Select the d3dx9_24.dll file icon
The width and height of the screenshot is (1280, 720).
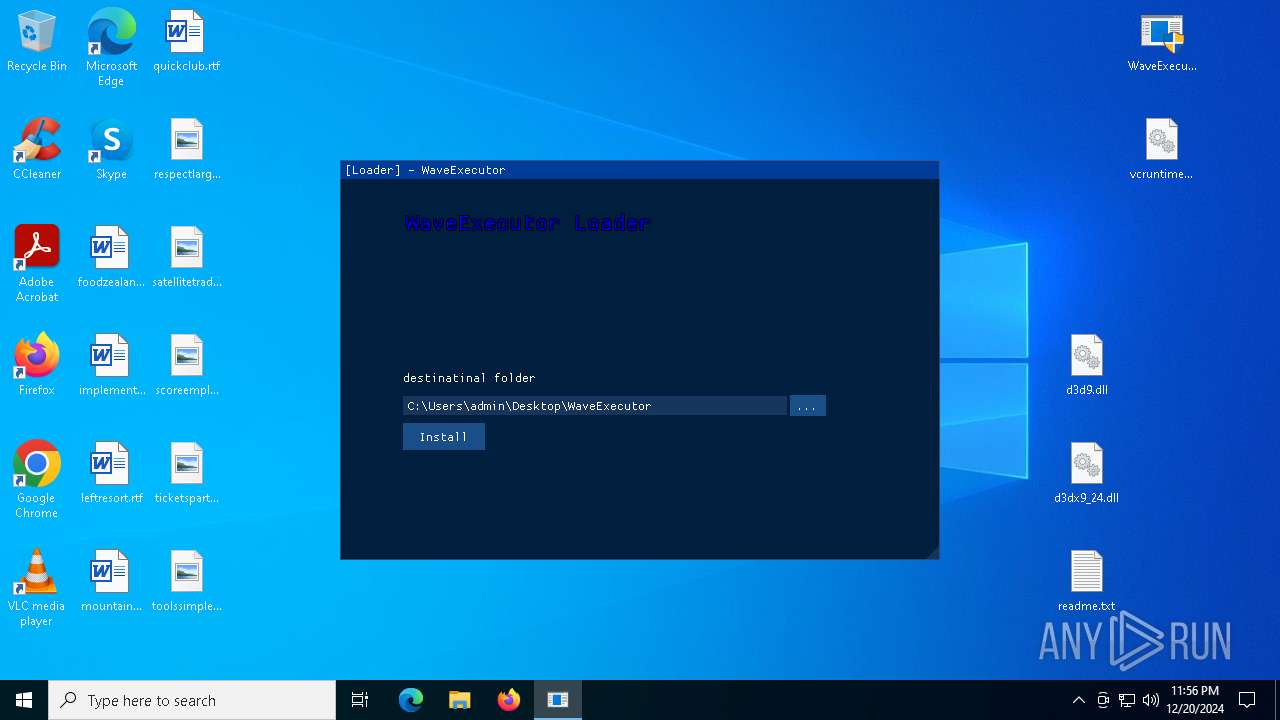[1087, 474]
